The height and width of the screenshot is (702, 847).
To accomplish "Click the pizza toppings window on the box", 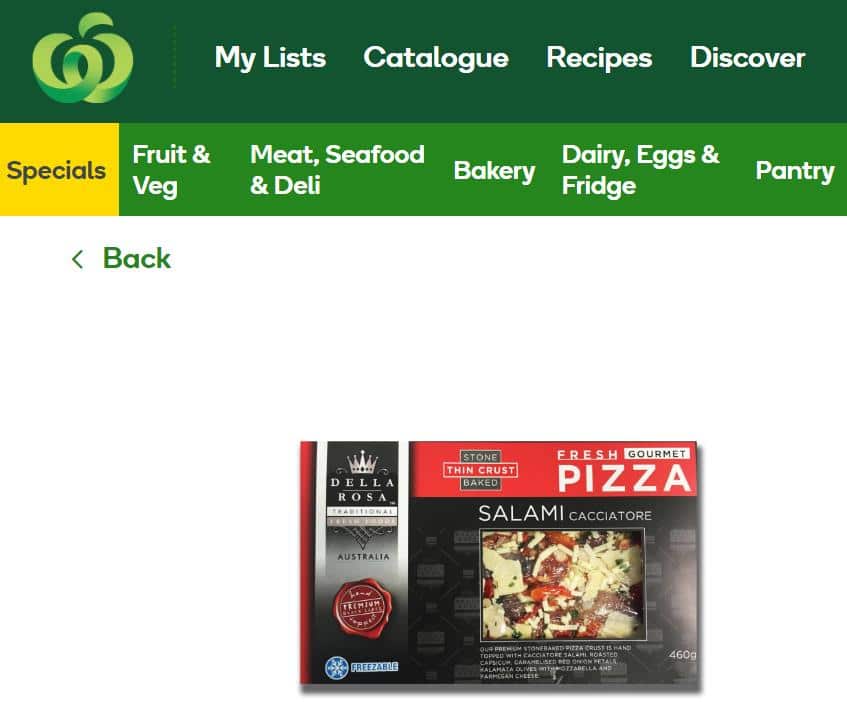I will point(562,584).
